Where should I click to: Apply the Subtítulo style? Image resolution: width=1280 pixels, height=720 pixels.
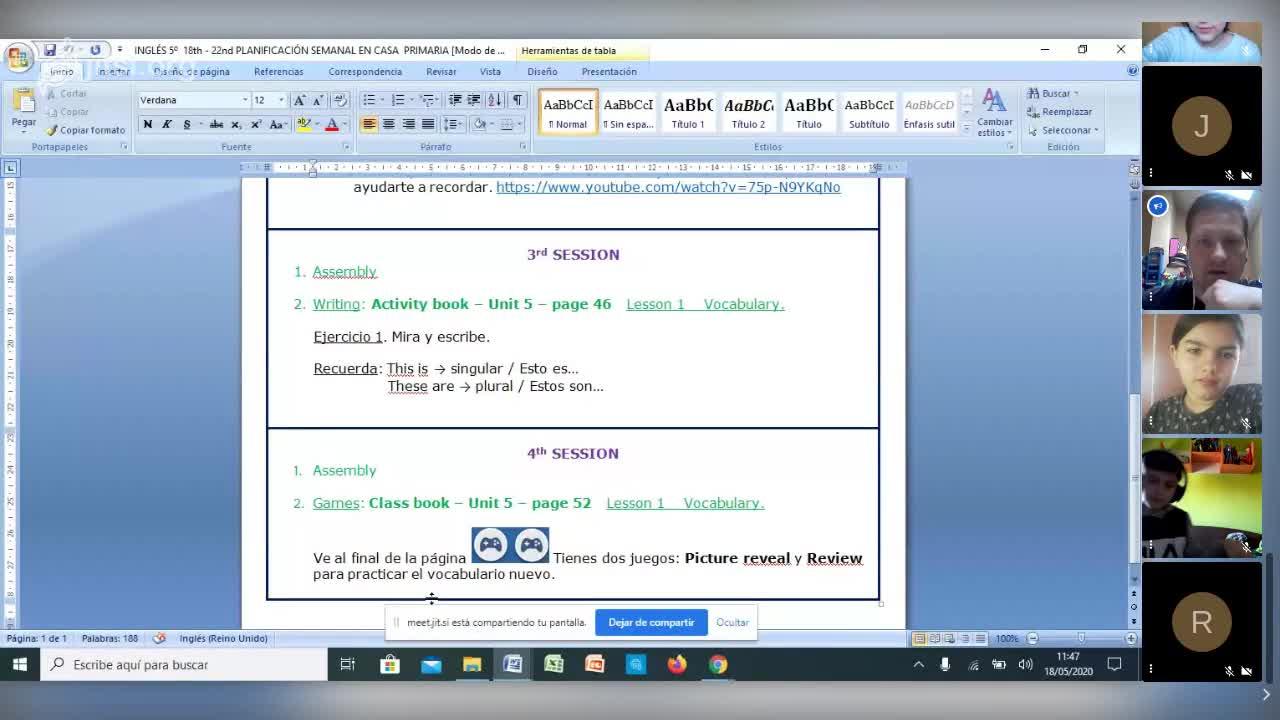(x=869, y=112)
